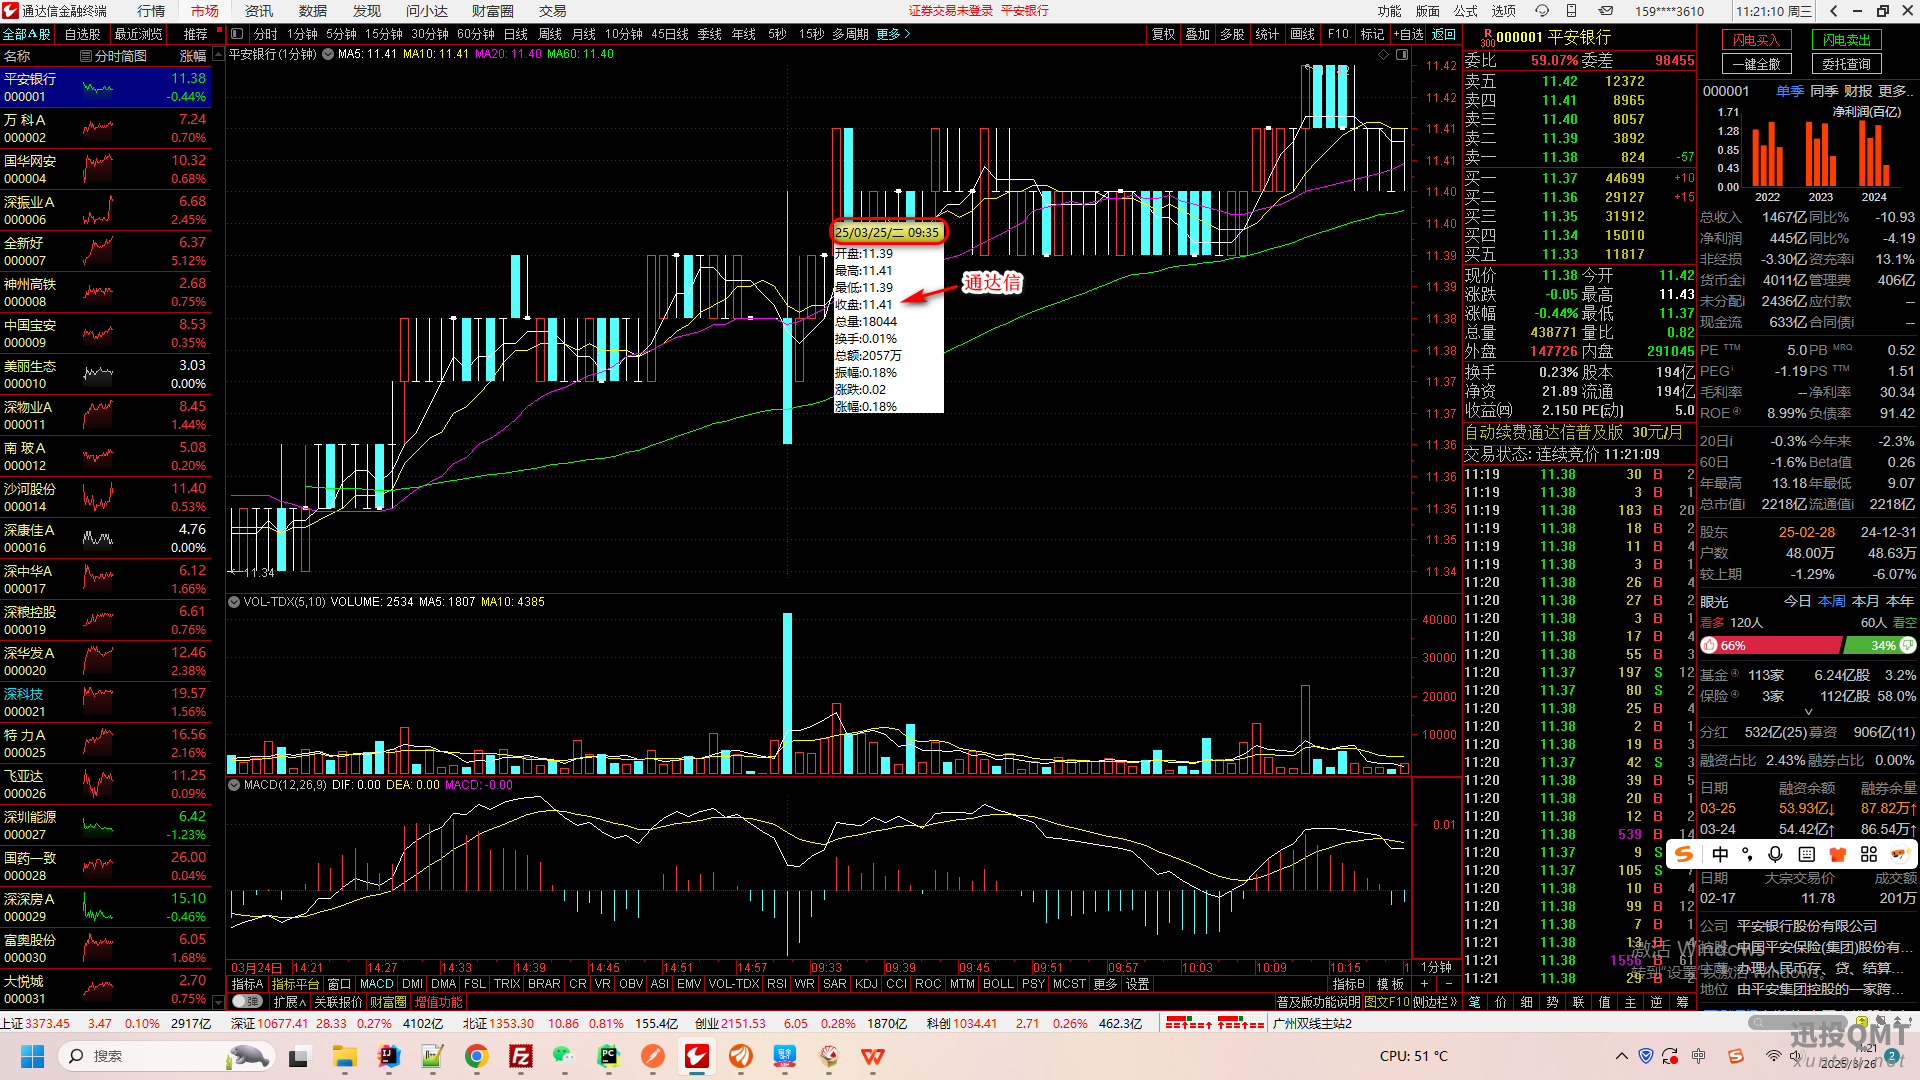Click the minus zoom-out button at chart bottom
The width and height of the screenshot is (1920, 1080).
pos(1448,984)
